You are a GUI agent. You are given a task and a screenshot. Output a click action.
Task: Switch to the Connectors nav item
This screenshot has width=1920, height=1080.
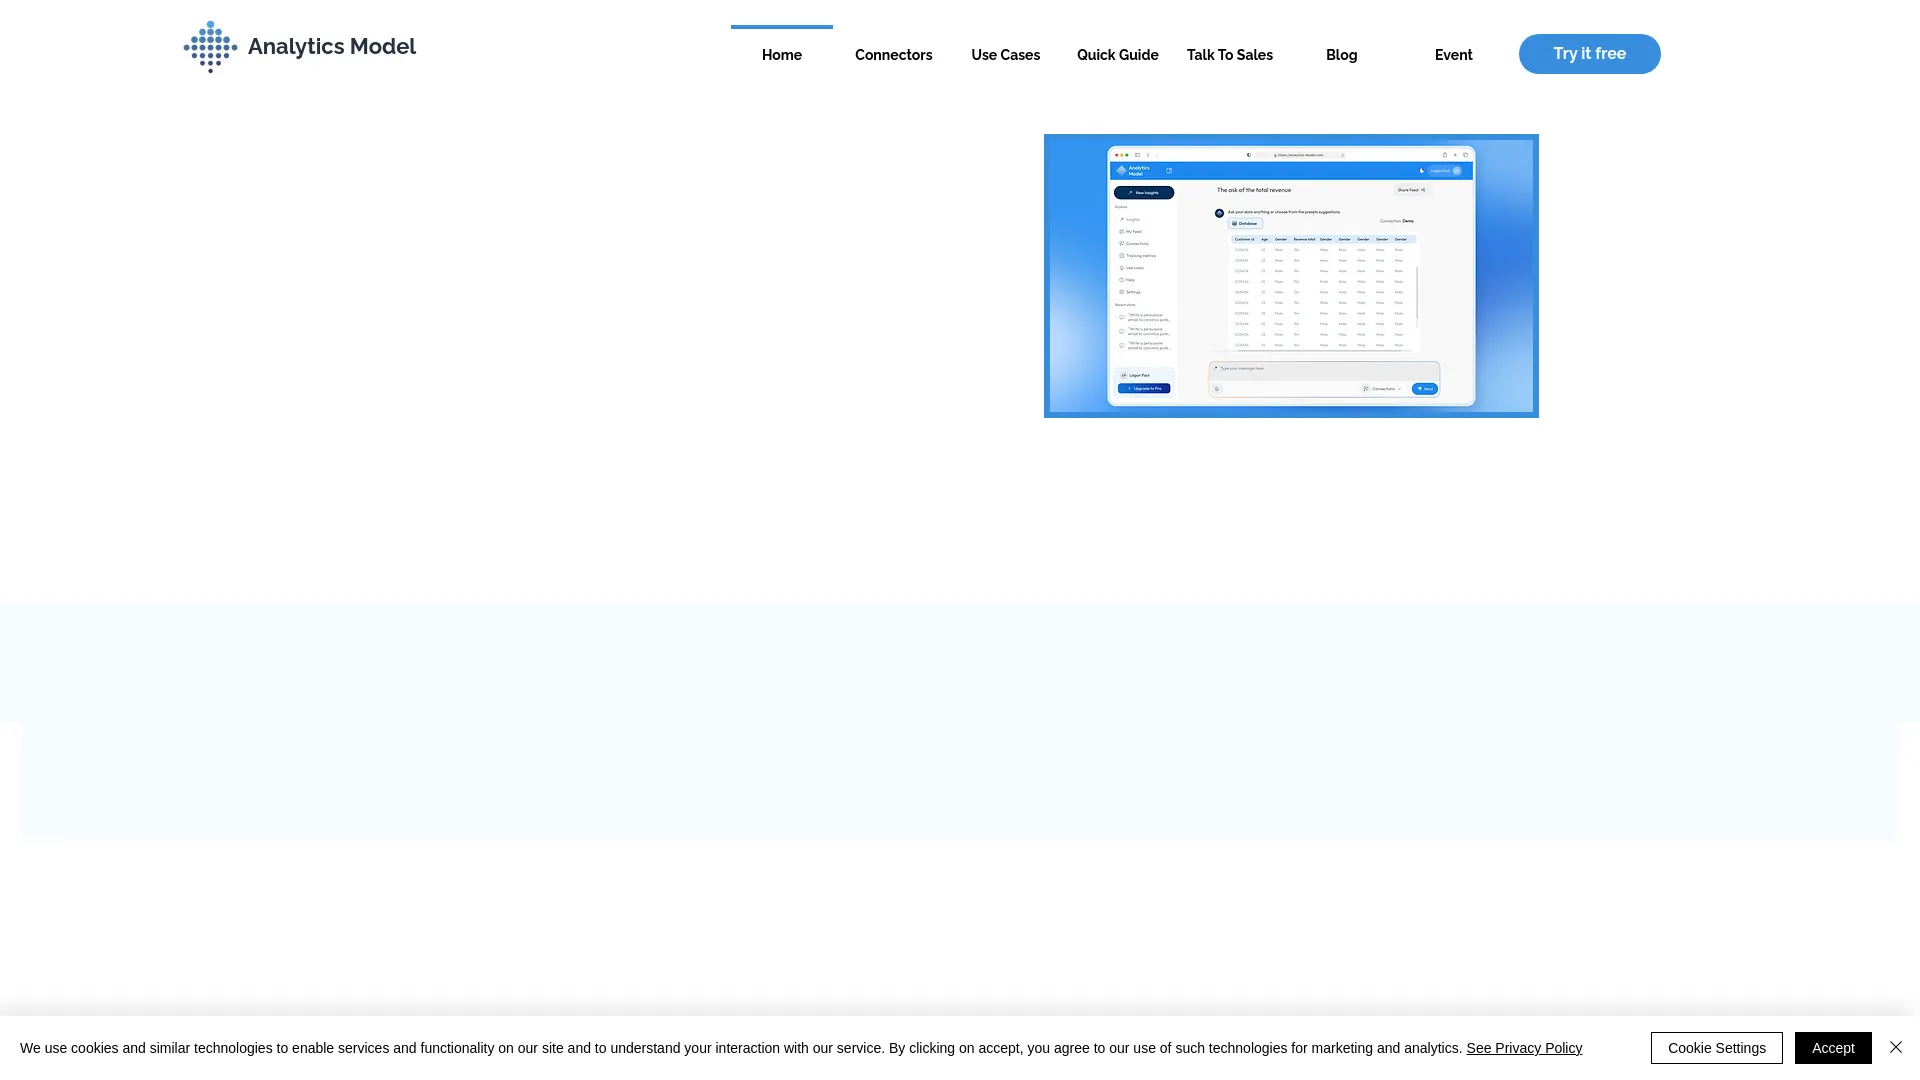[893, 54]
